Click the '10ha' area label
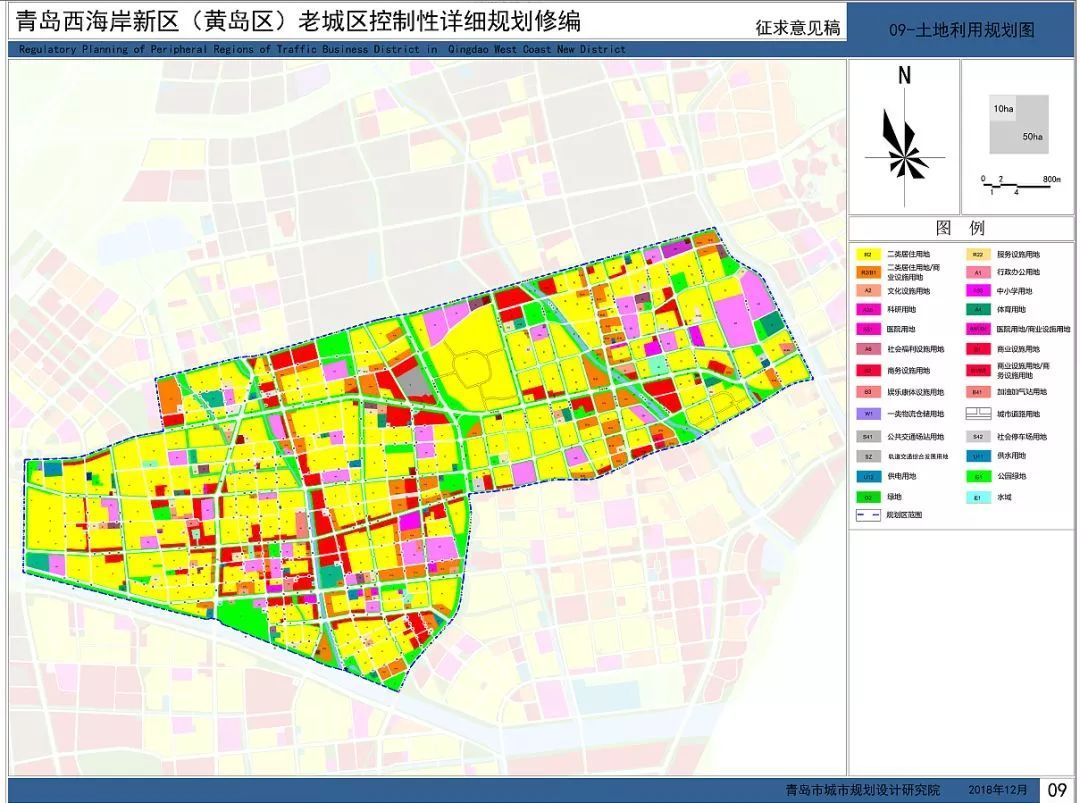 pyautogui.click(x=1004, y=109)
